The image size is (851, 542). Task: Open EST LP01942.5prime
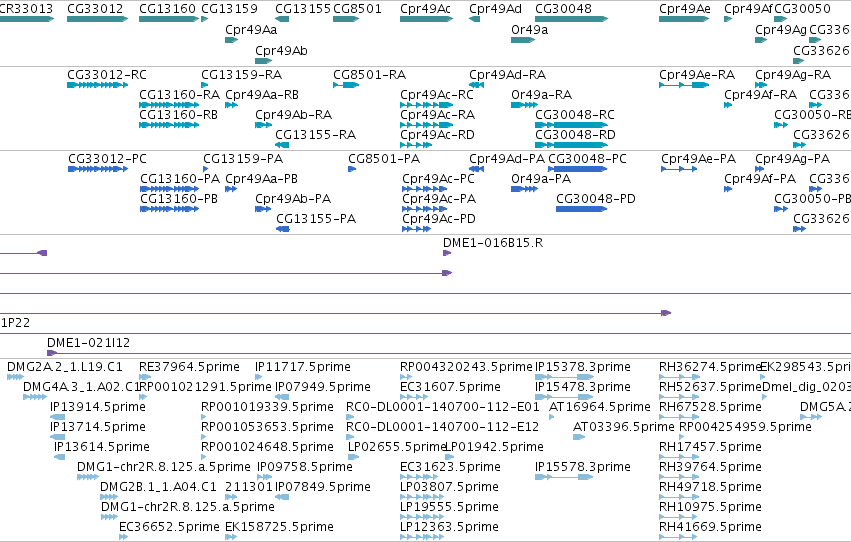494,448
